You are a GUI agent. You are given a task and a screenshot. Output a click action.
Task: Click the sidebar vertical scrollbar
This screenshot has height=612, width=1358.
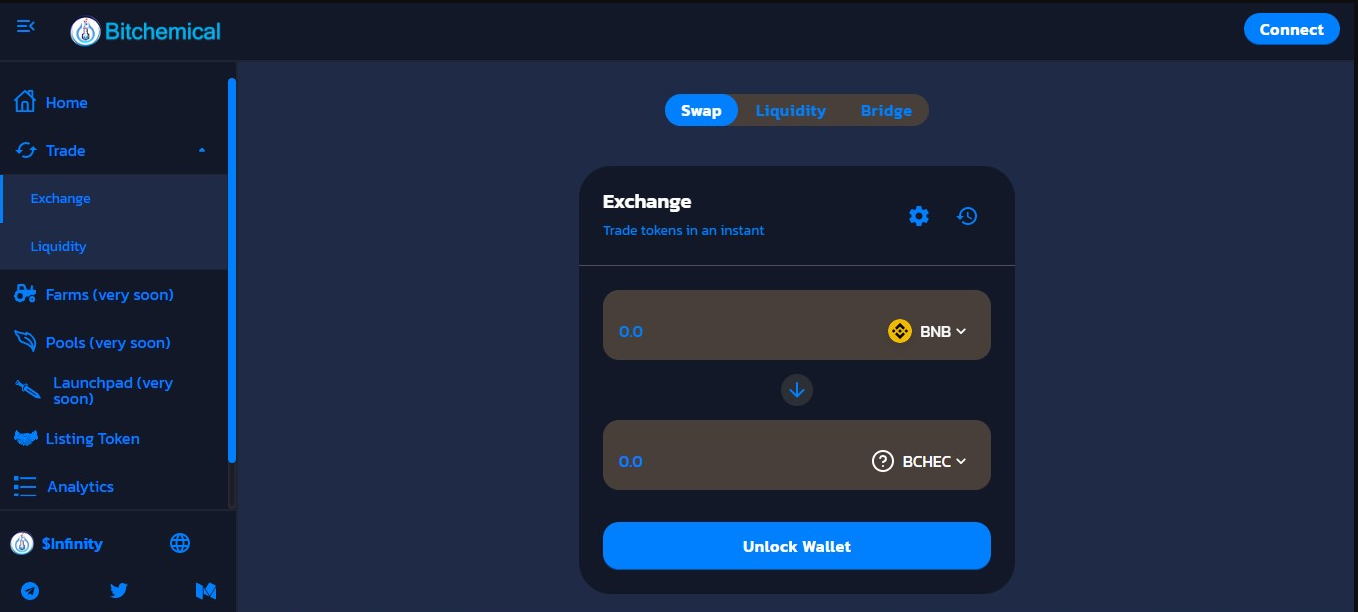232,270
